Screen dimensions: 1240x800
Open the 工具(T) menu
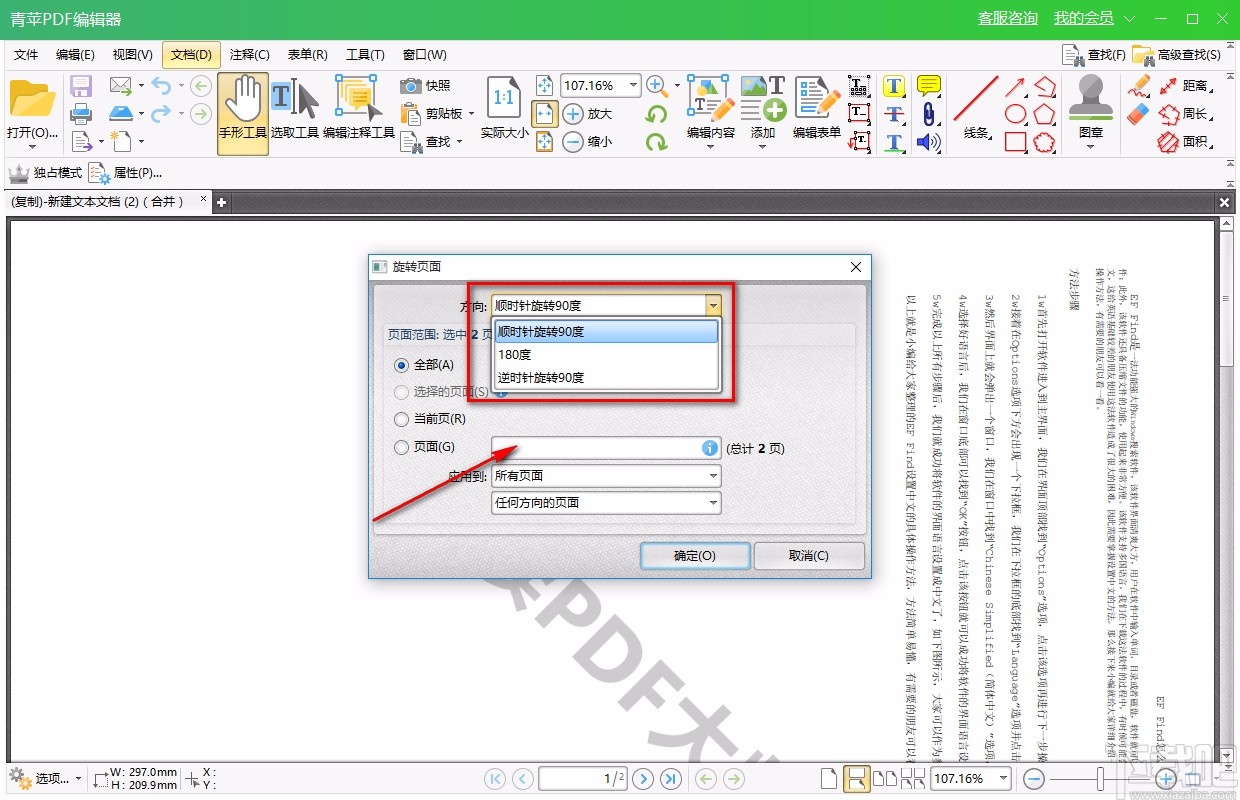pos(365,55)
